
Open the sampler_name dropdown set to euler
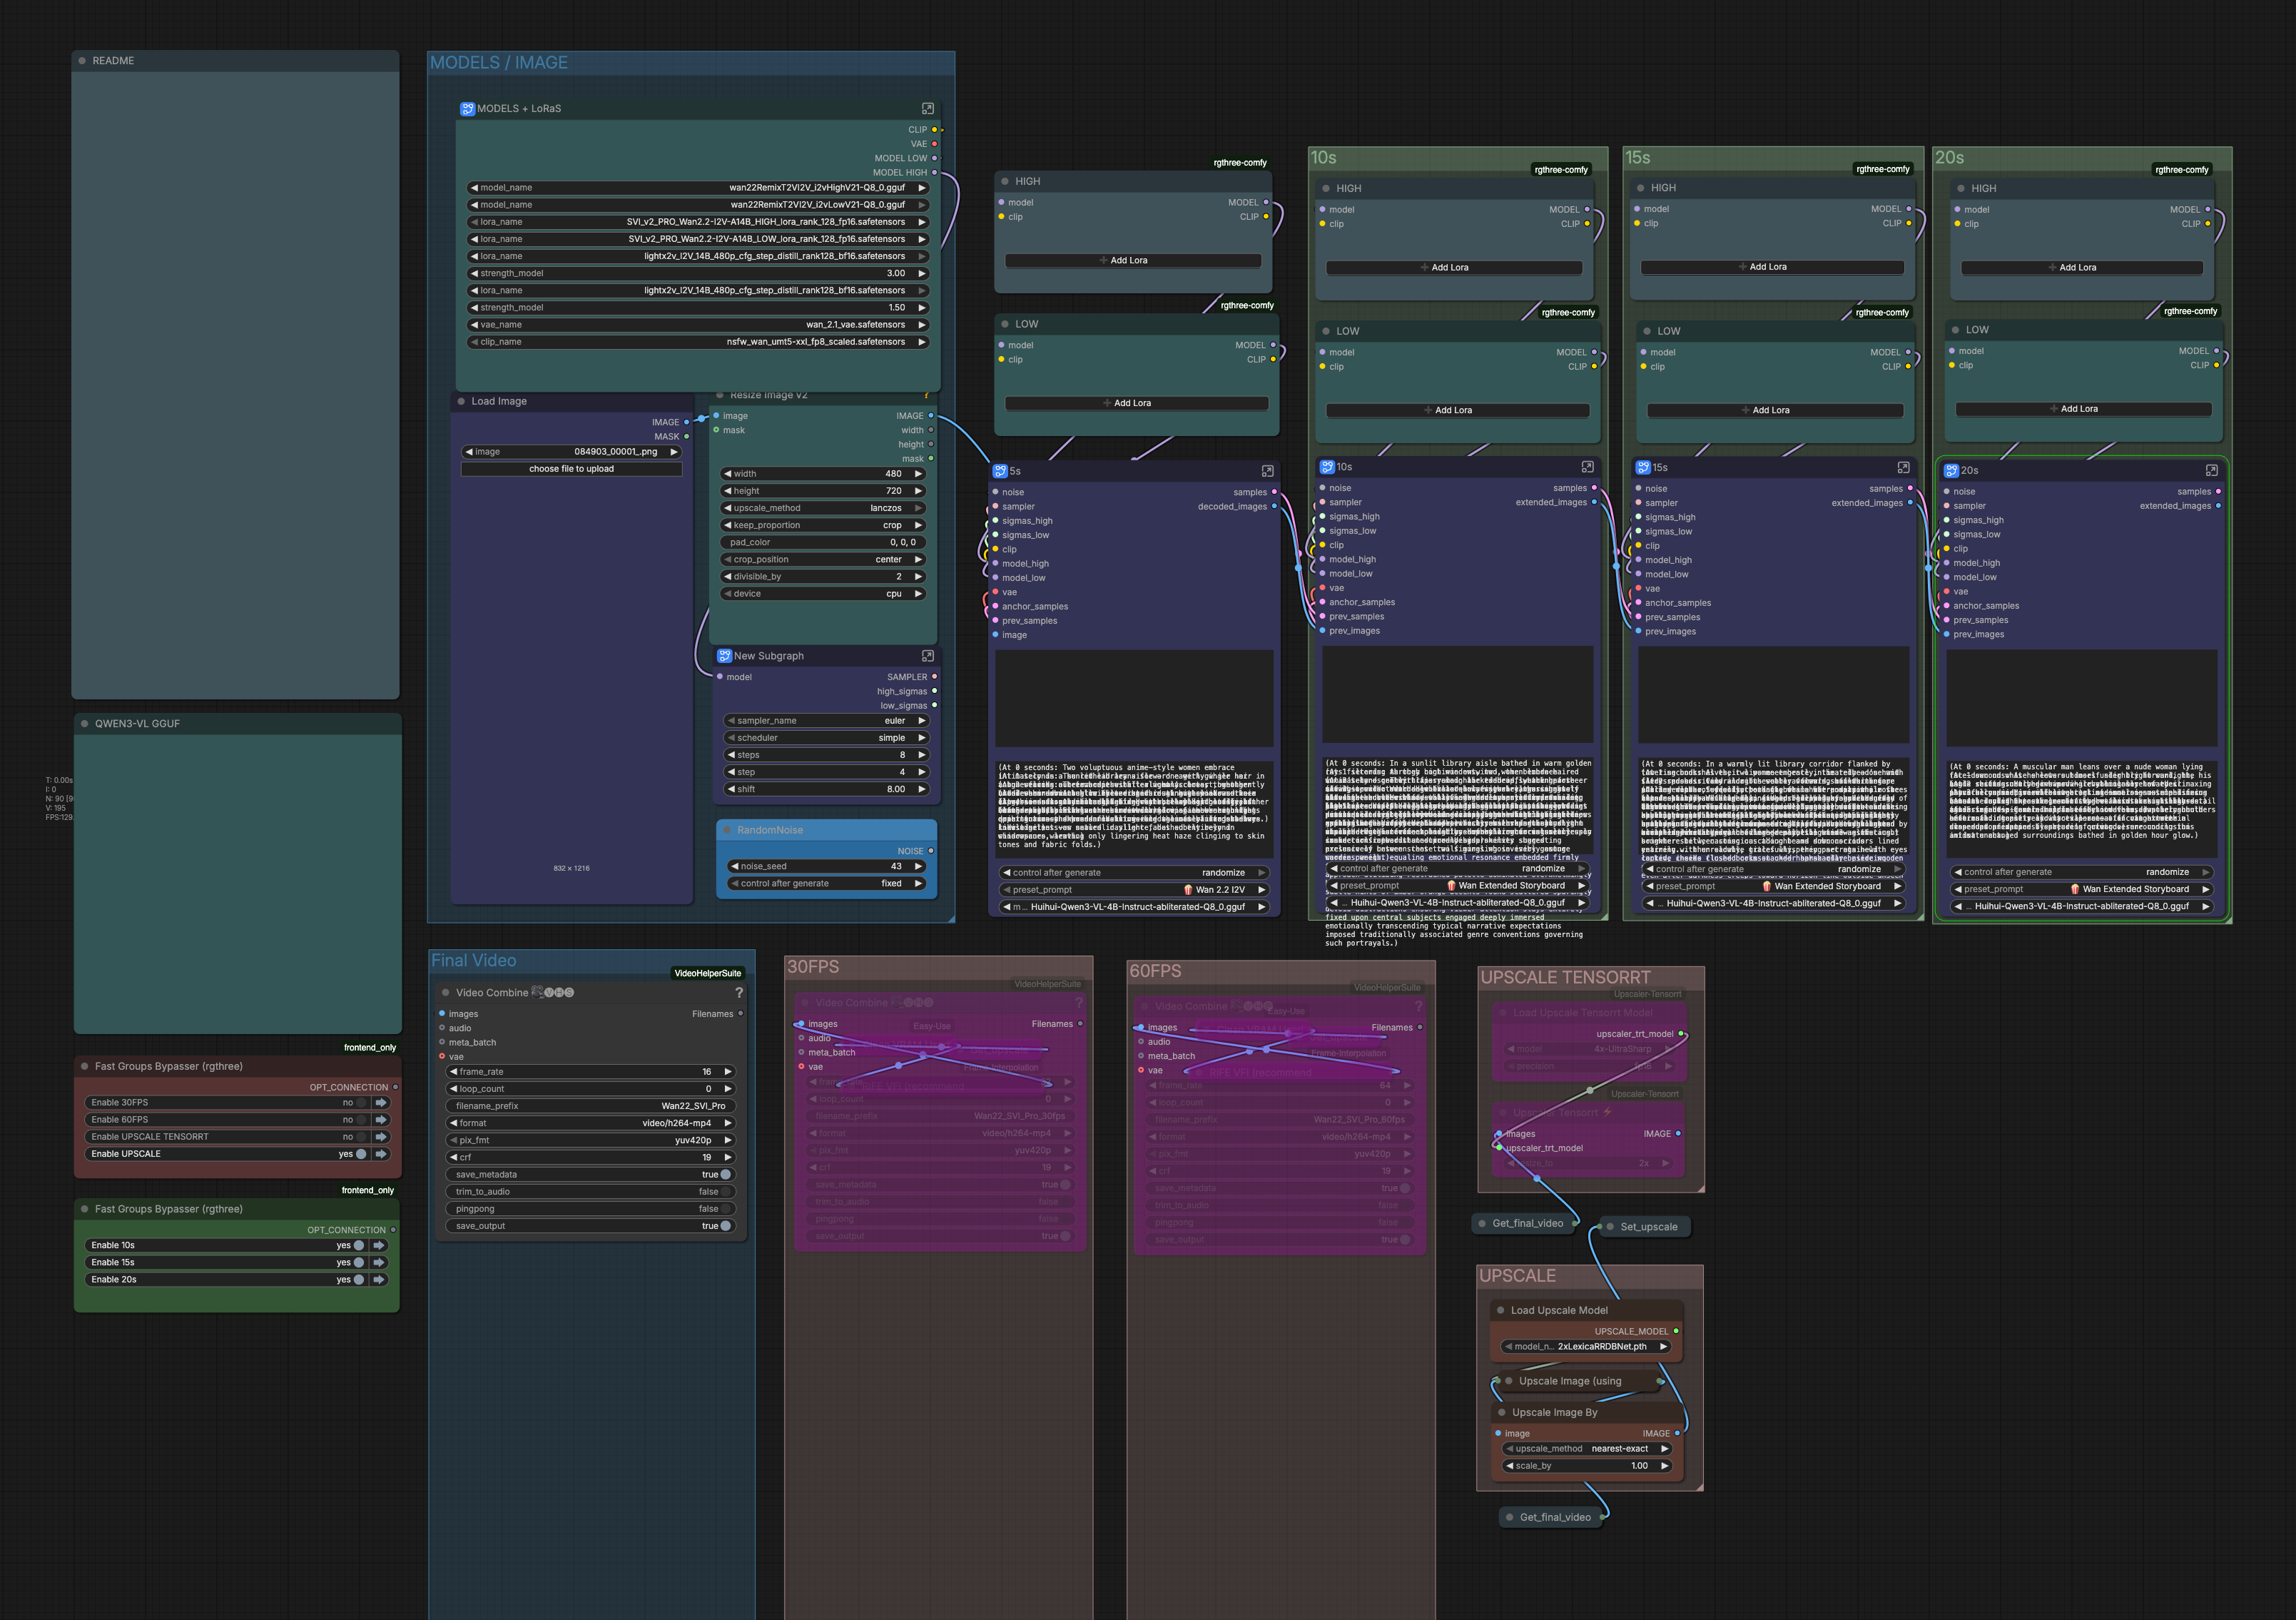tap(826, 720)
